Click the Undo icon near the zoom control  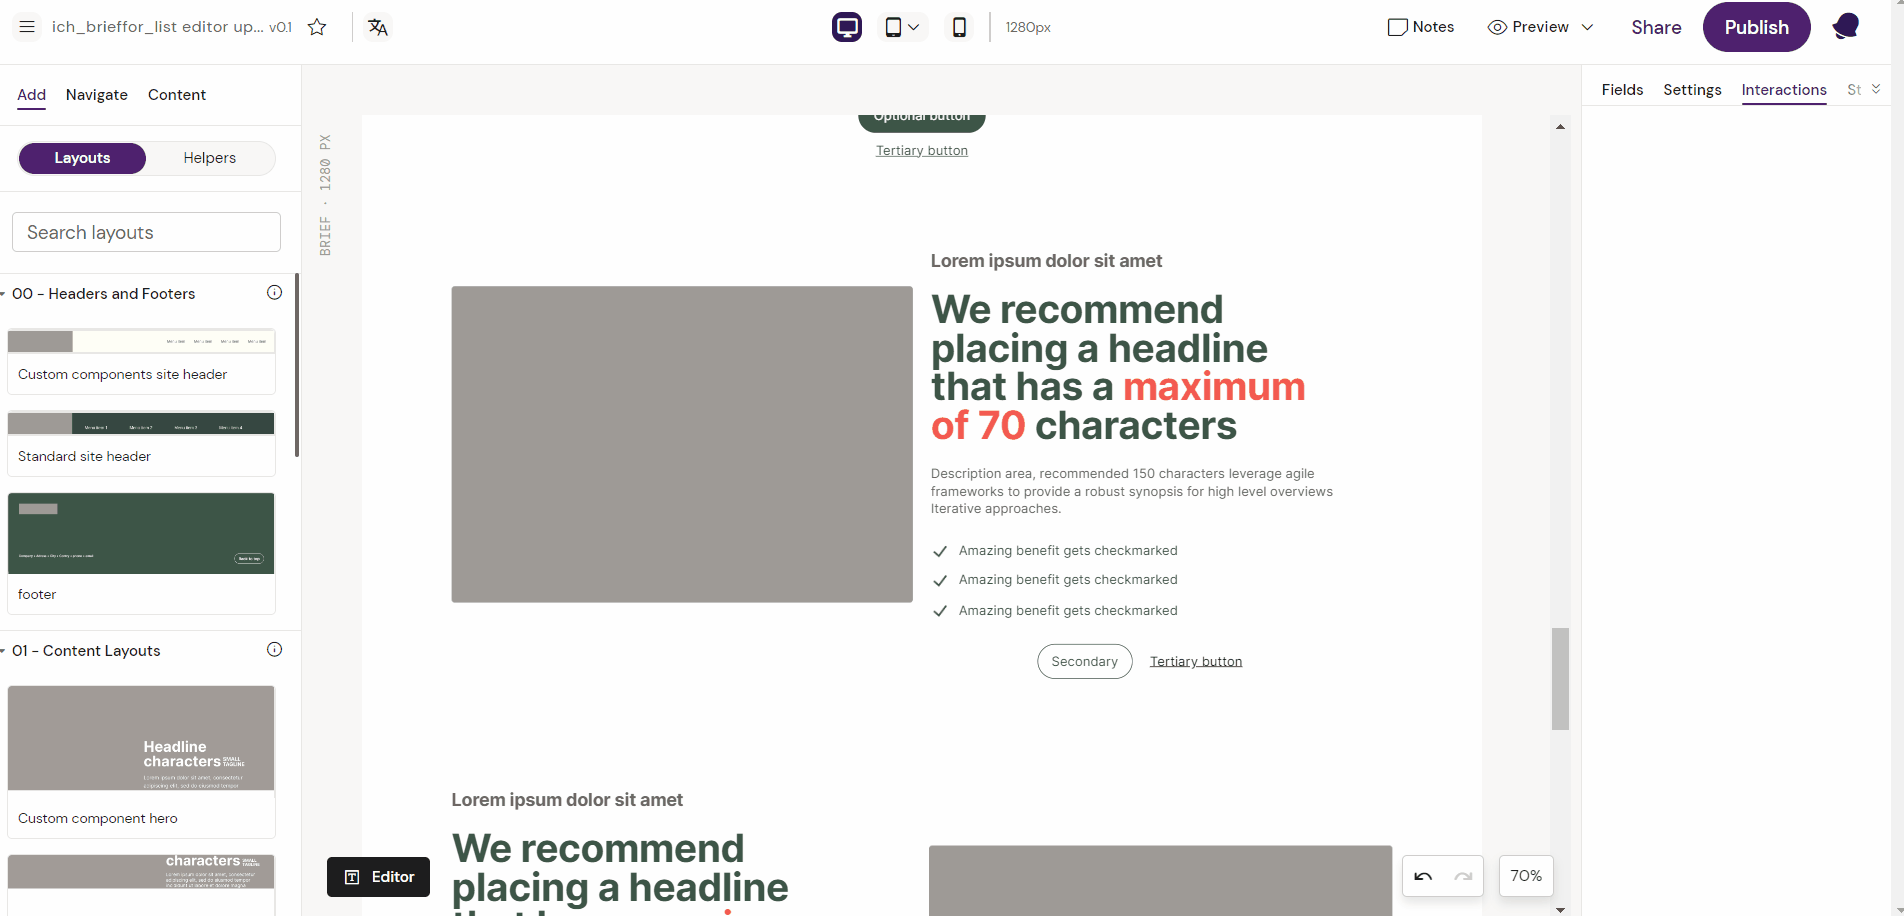pyautogui.click(x=1422, y=875)
